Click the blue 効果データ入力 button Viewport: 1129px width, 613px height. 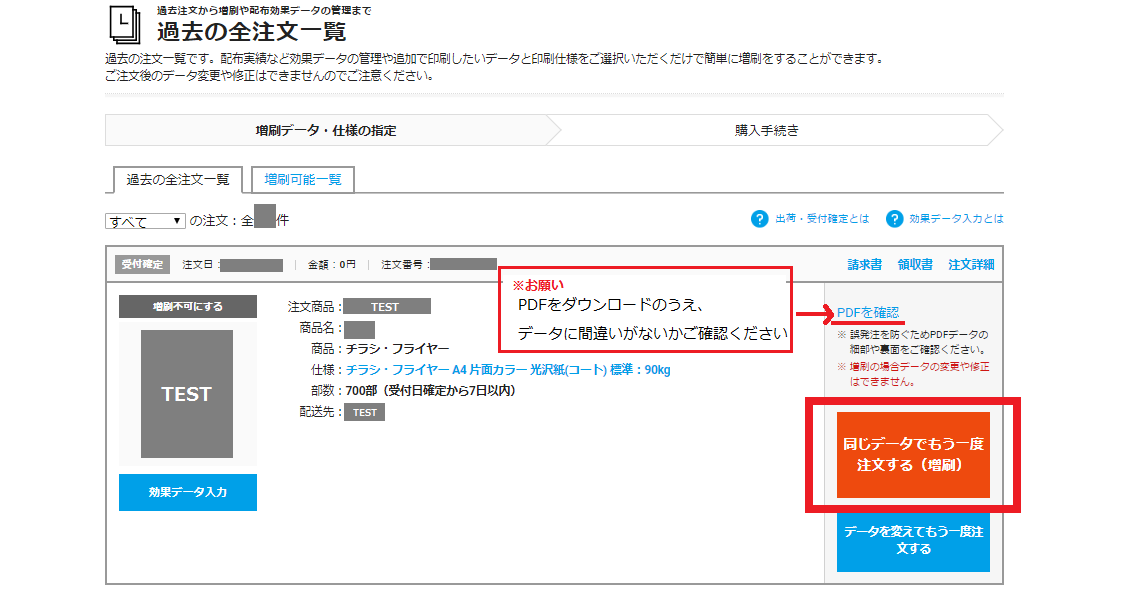click(x=188, y=492)
